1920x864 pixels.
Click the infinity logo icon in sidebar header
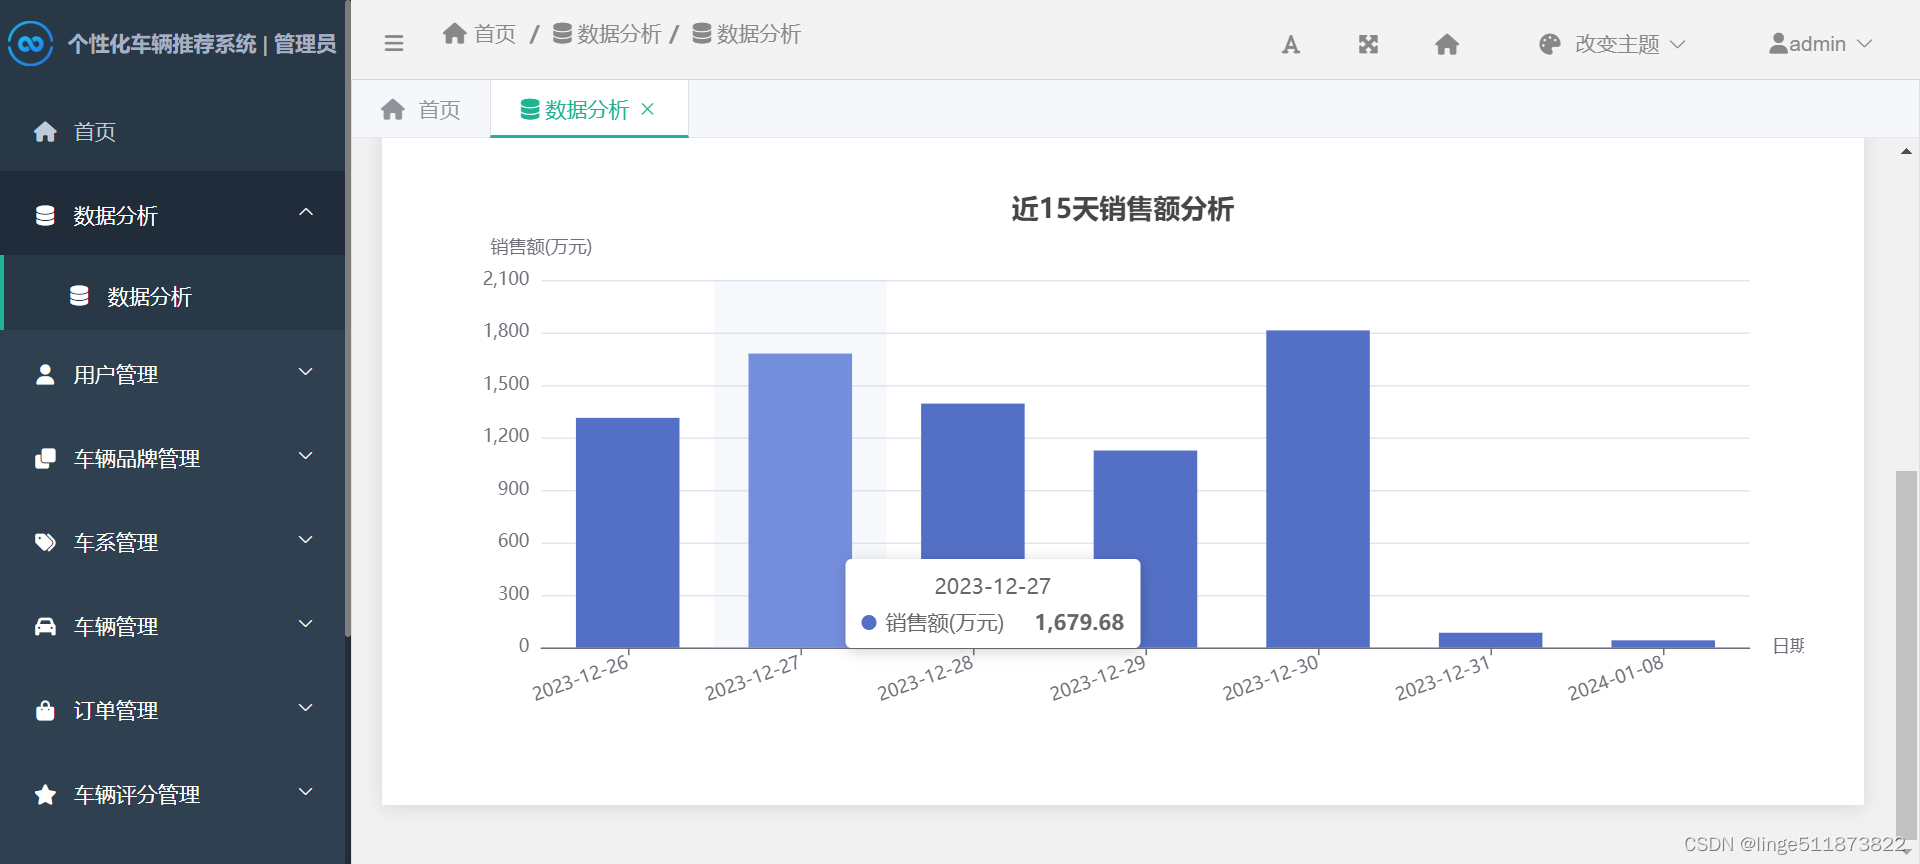pos(30,43)
